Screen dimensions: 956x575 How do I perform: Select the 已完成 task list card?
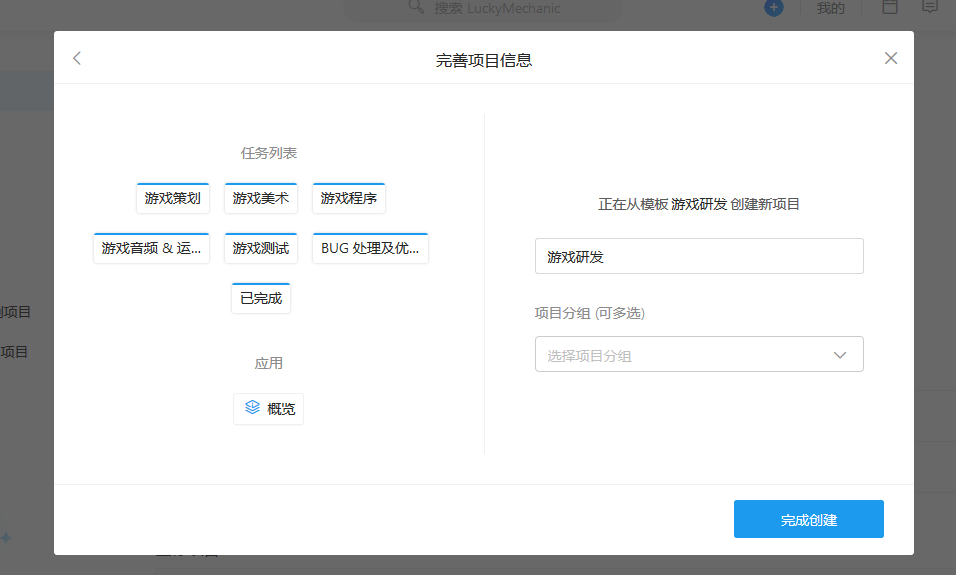261,298
